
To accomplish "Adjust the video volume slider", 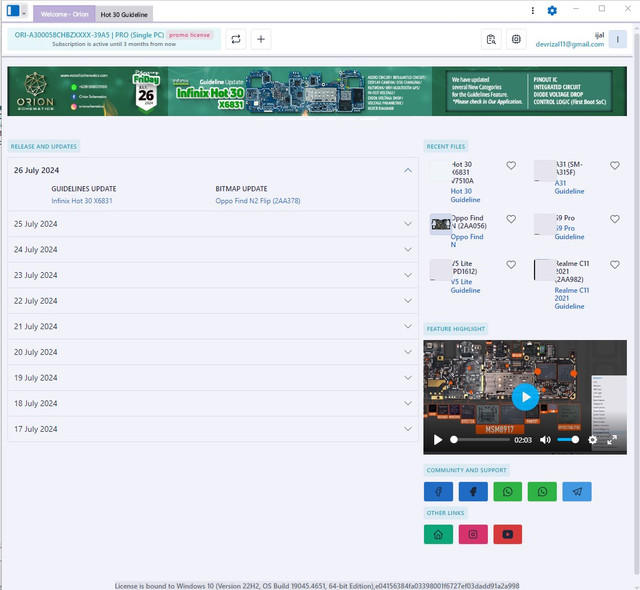I will pos(568,440).
